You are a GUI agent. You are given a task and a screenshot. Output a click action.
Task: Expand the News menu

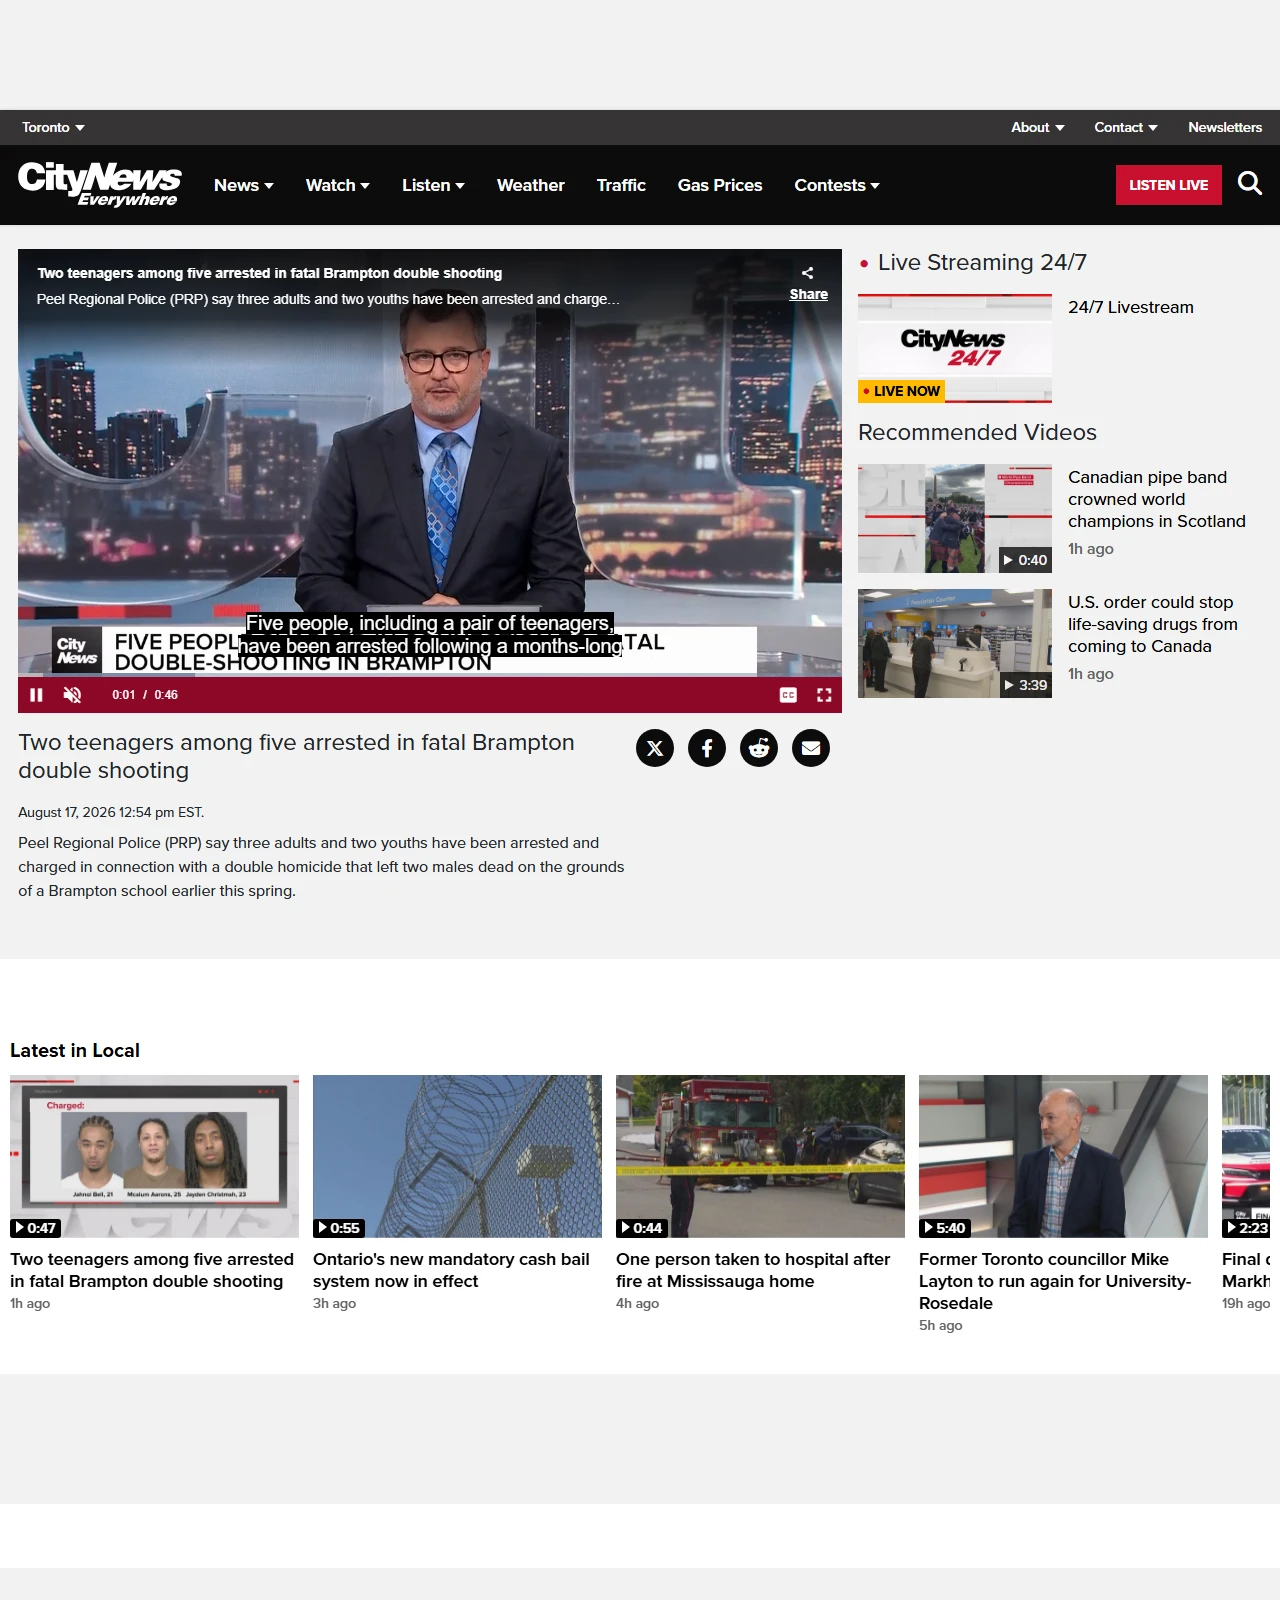pyautogui.click(x=243, y=185)
